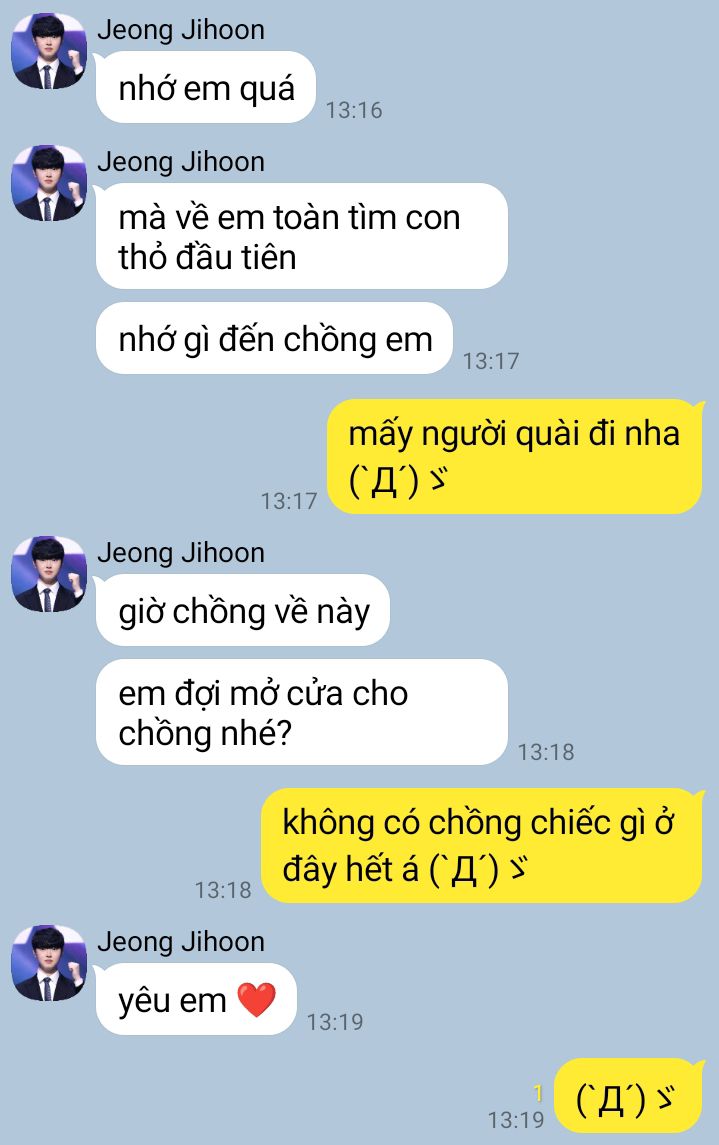Tap yellow 'mấy người quài đi nha' bubble
719x1145 pixels.
pyautogui.click(x=515, y=456)
